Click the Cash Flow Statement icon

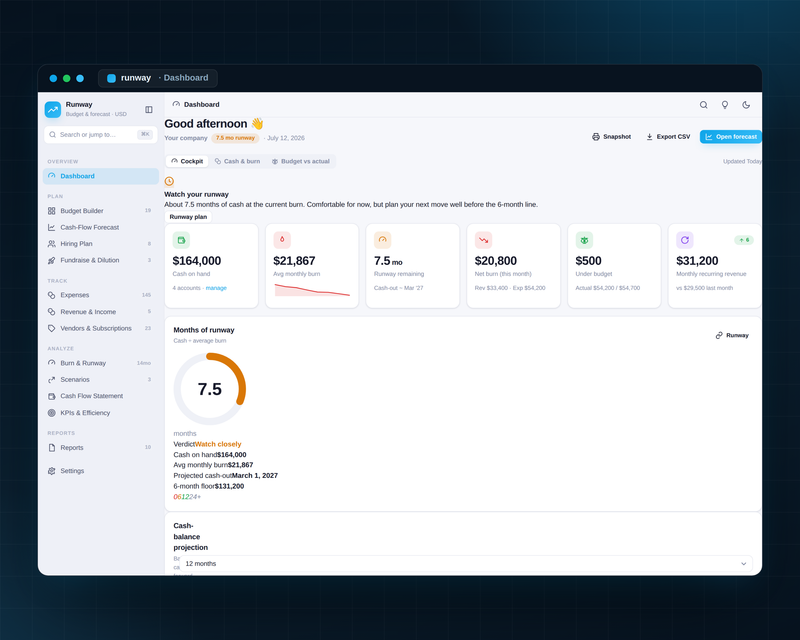tap(52, 396)
